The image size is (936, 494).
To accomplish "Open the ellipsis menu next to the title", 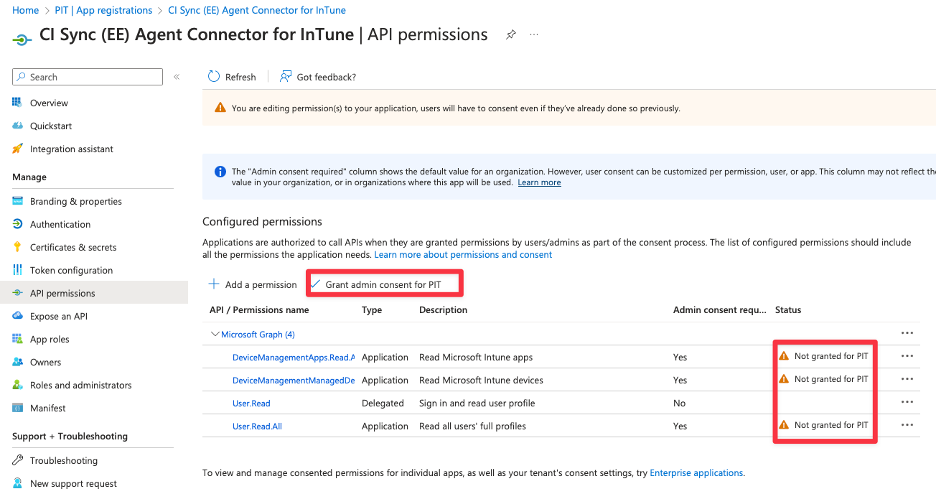I will click(534, 35).
